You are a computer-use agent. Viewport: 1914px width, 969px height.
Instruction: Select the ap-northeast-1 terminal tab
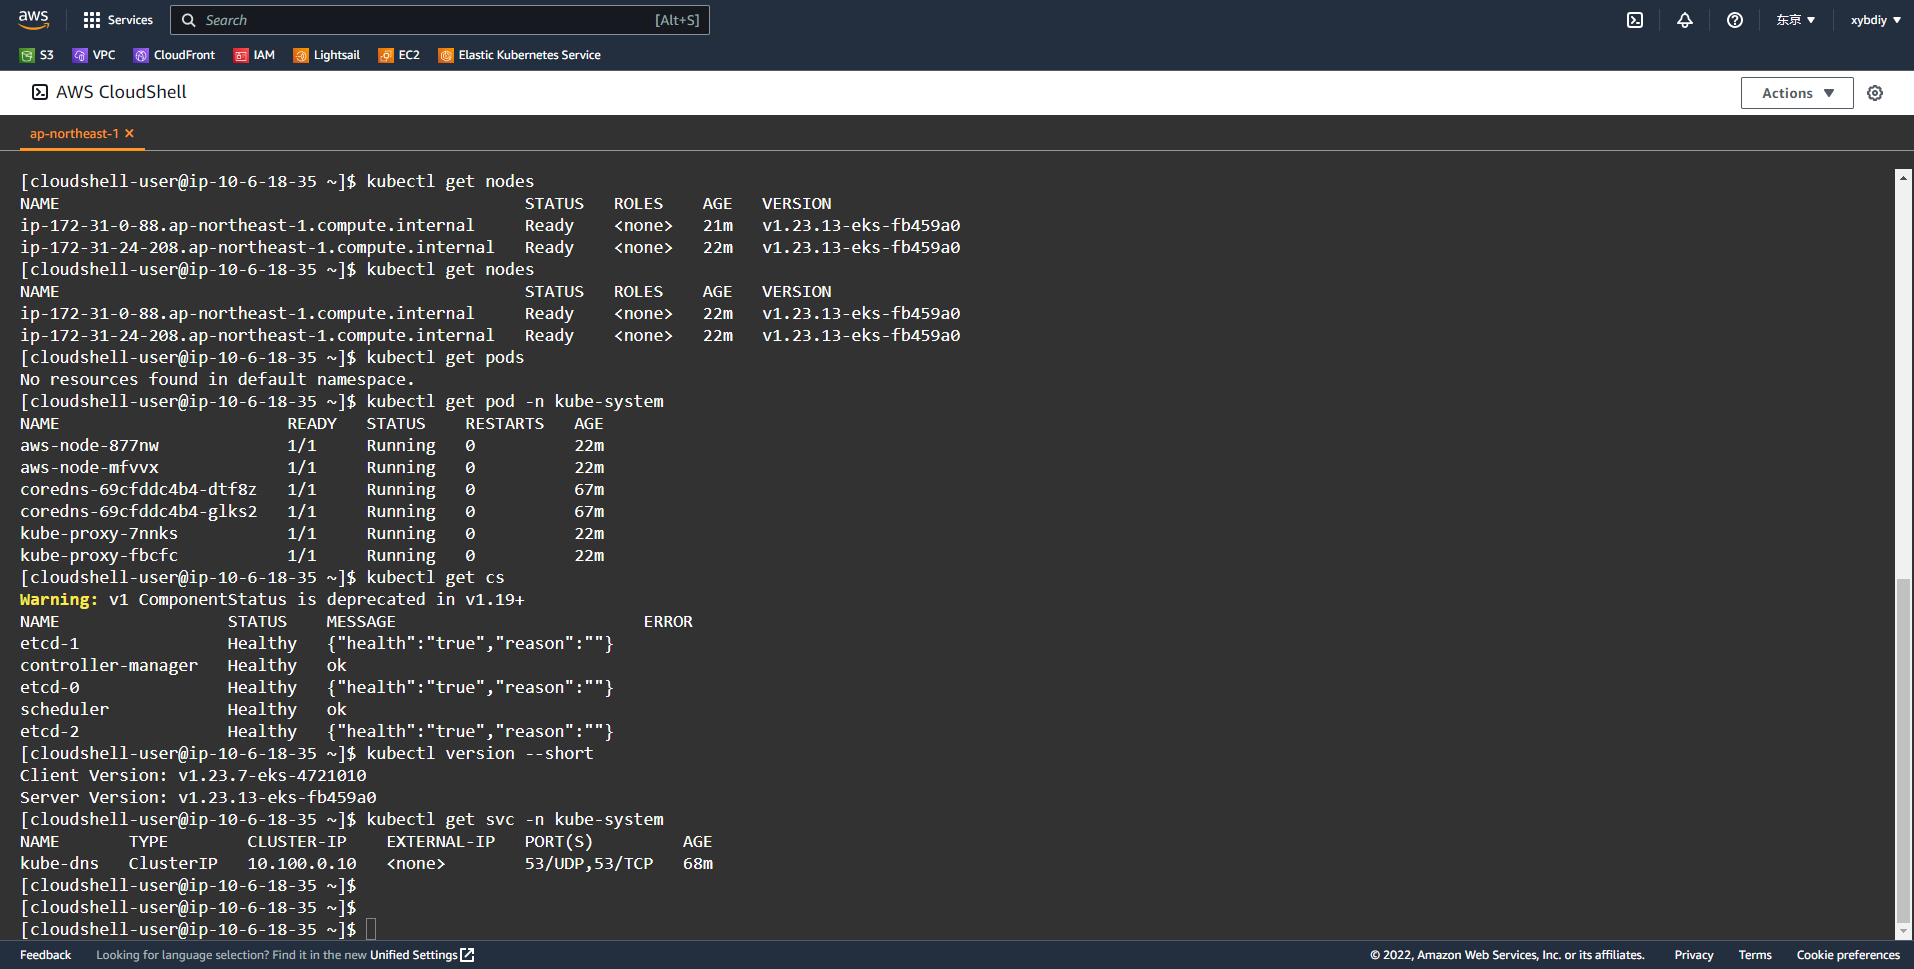[74, 134]
